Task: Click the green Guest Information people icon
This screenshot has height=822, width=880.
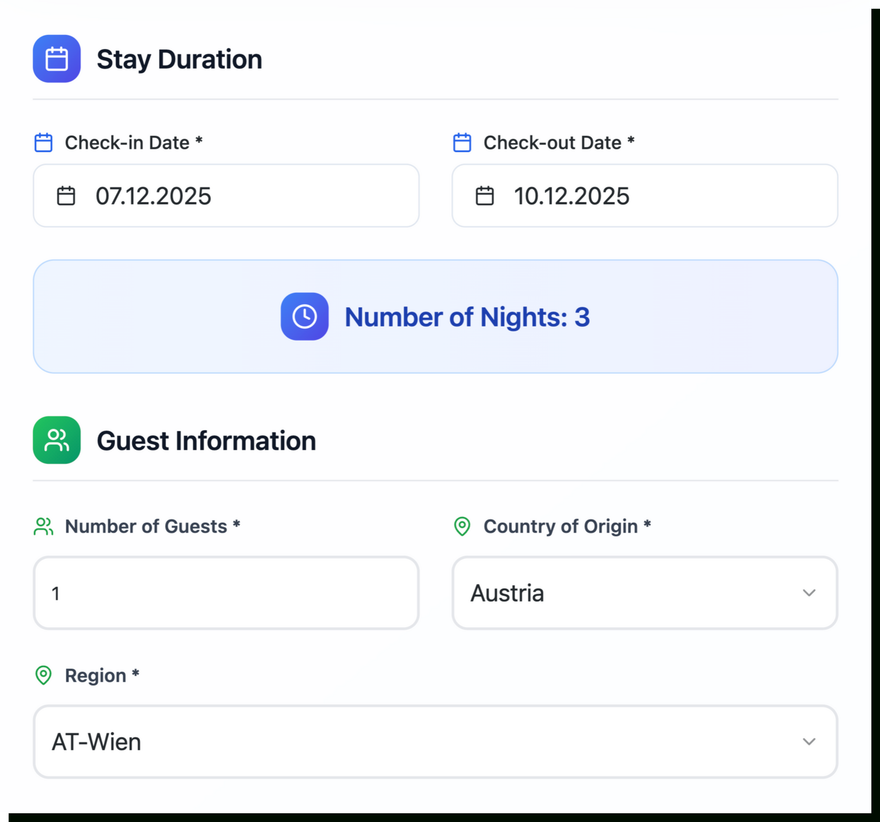Action: (57, 441)
